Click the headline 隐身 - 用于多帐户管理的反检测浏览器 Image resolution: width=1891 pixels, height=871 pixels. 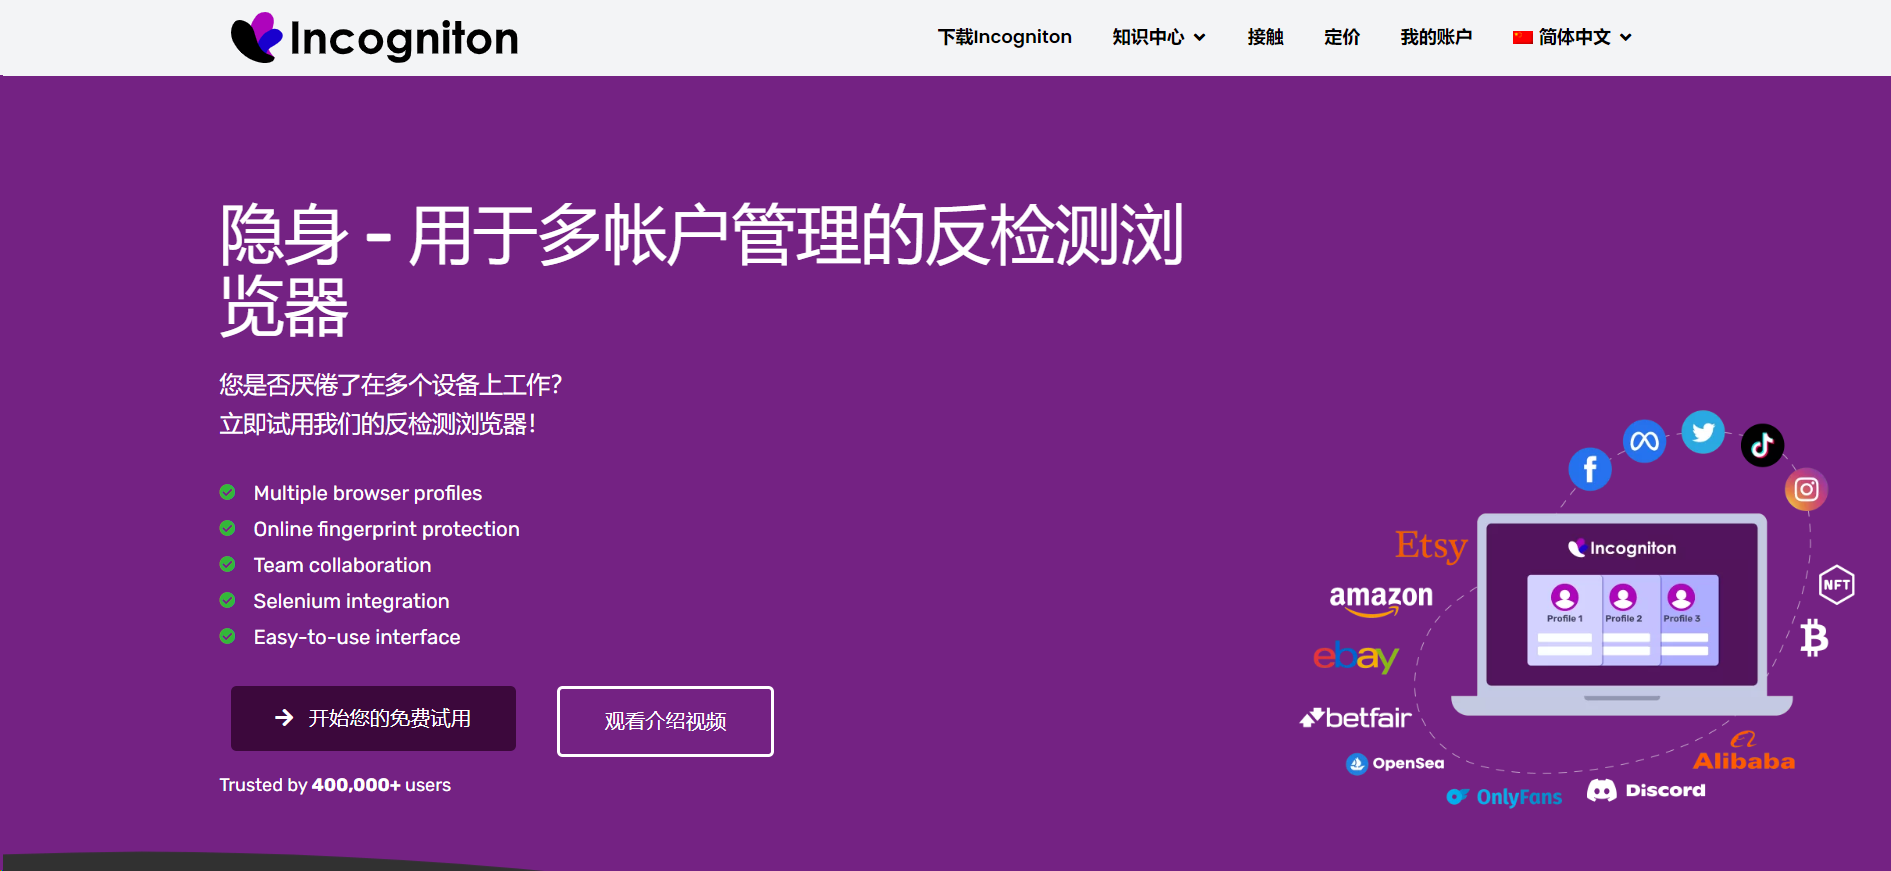click(x=701, y=270)
